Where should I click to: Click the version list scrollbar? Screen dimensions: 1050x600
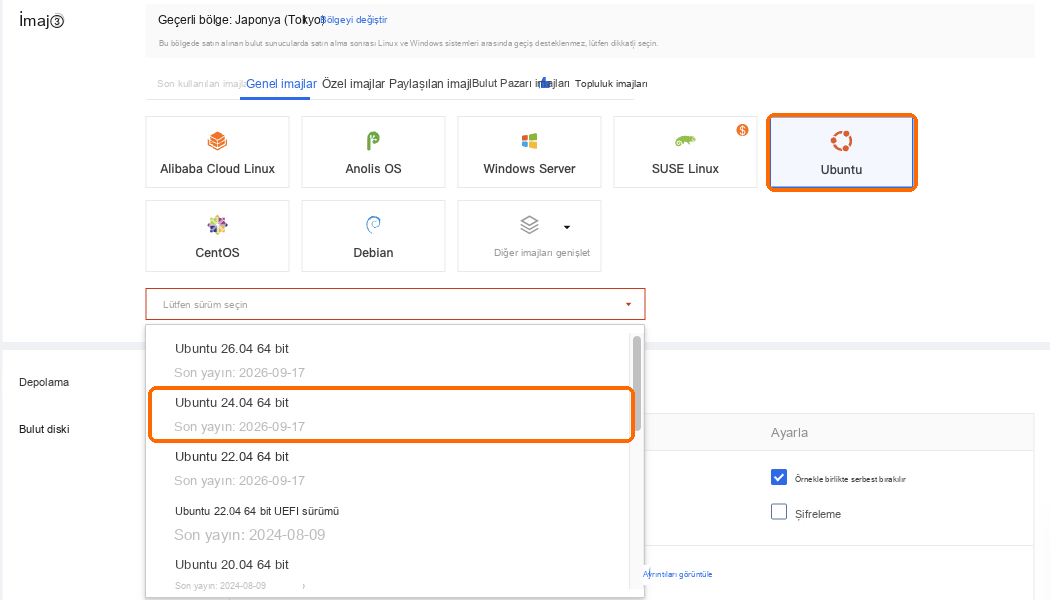(637, 383)
